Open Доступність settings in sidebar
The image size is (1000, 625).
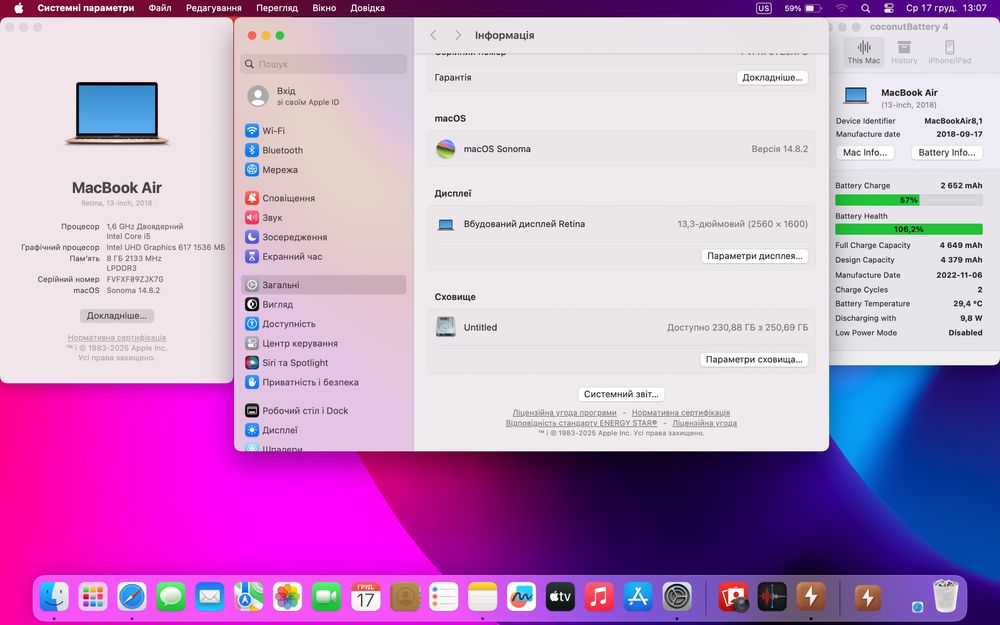[x=324, y=324]
